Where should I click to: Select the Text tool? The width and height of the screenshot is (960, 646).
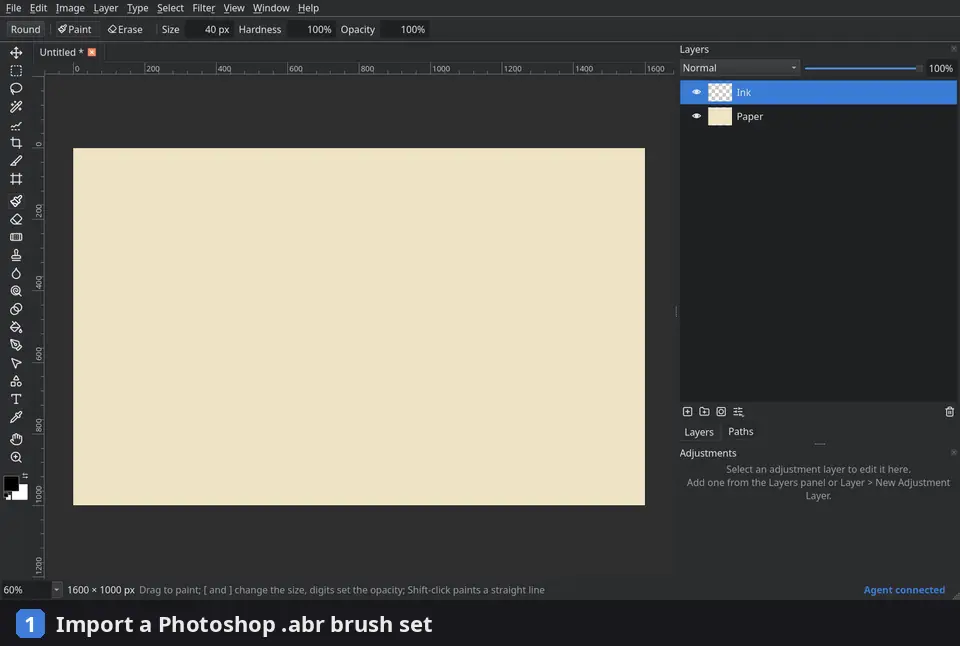(x=16, y=399)
